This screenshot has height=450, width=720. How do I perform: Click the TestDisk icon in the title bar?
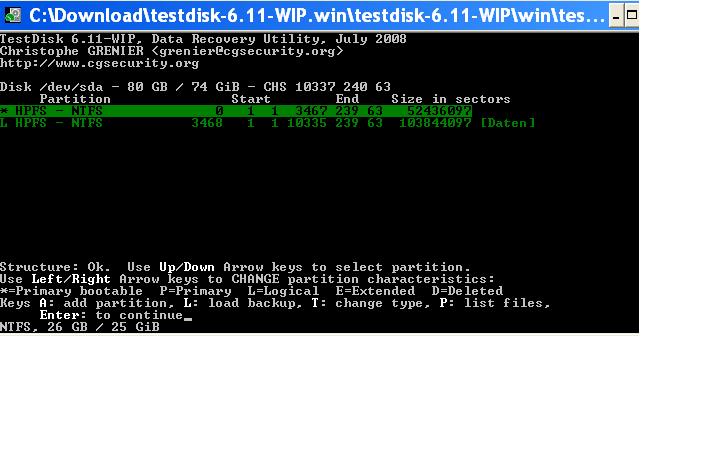tap(12, 15)
